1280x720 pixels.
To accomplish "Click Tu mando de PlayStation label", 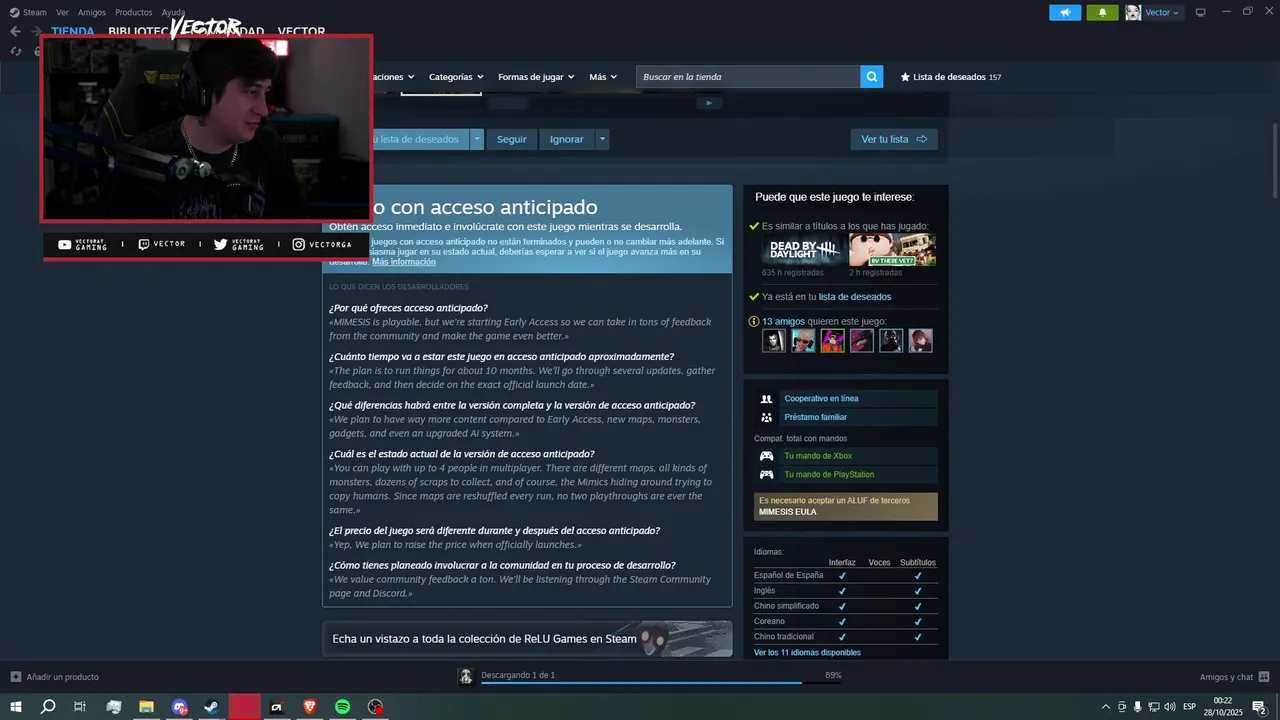I will pos(829,475).
